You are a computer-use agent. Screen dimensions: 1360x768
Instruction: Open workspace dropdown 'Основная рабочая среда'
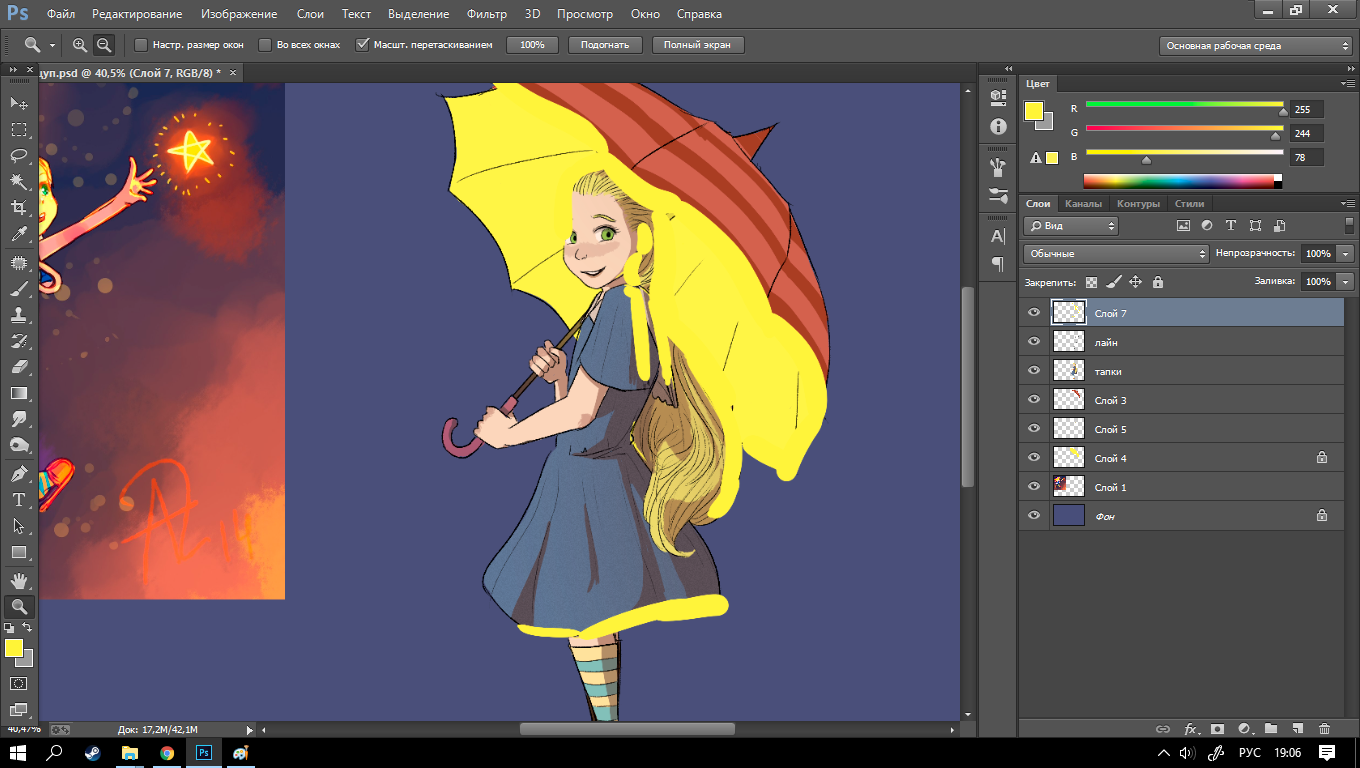[1256, 46]
